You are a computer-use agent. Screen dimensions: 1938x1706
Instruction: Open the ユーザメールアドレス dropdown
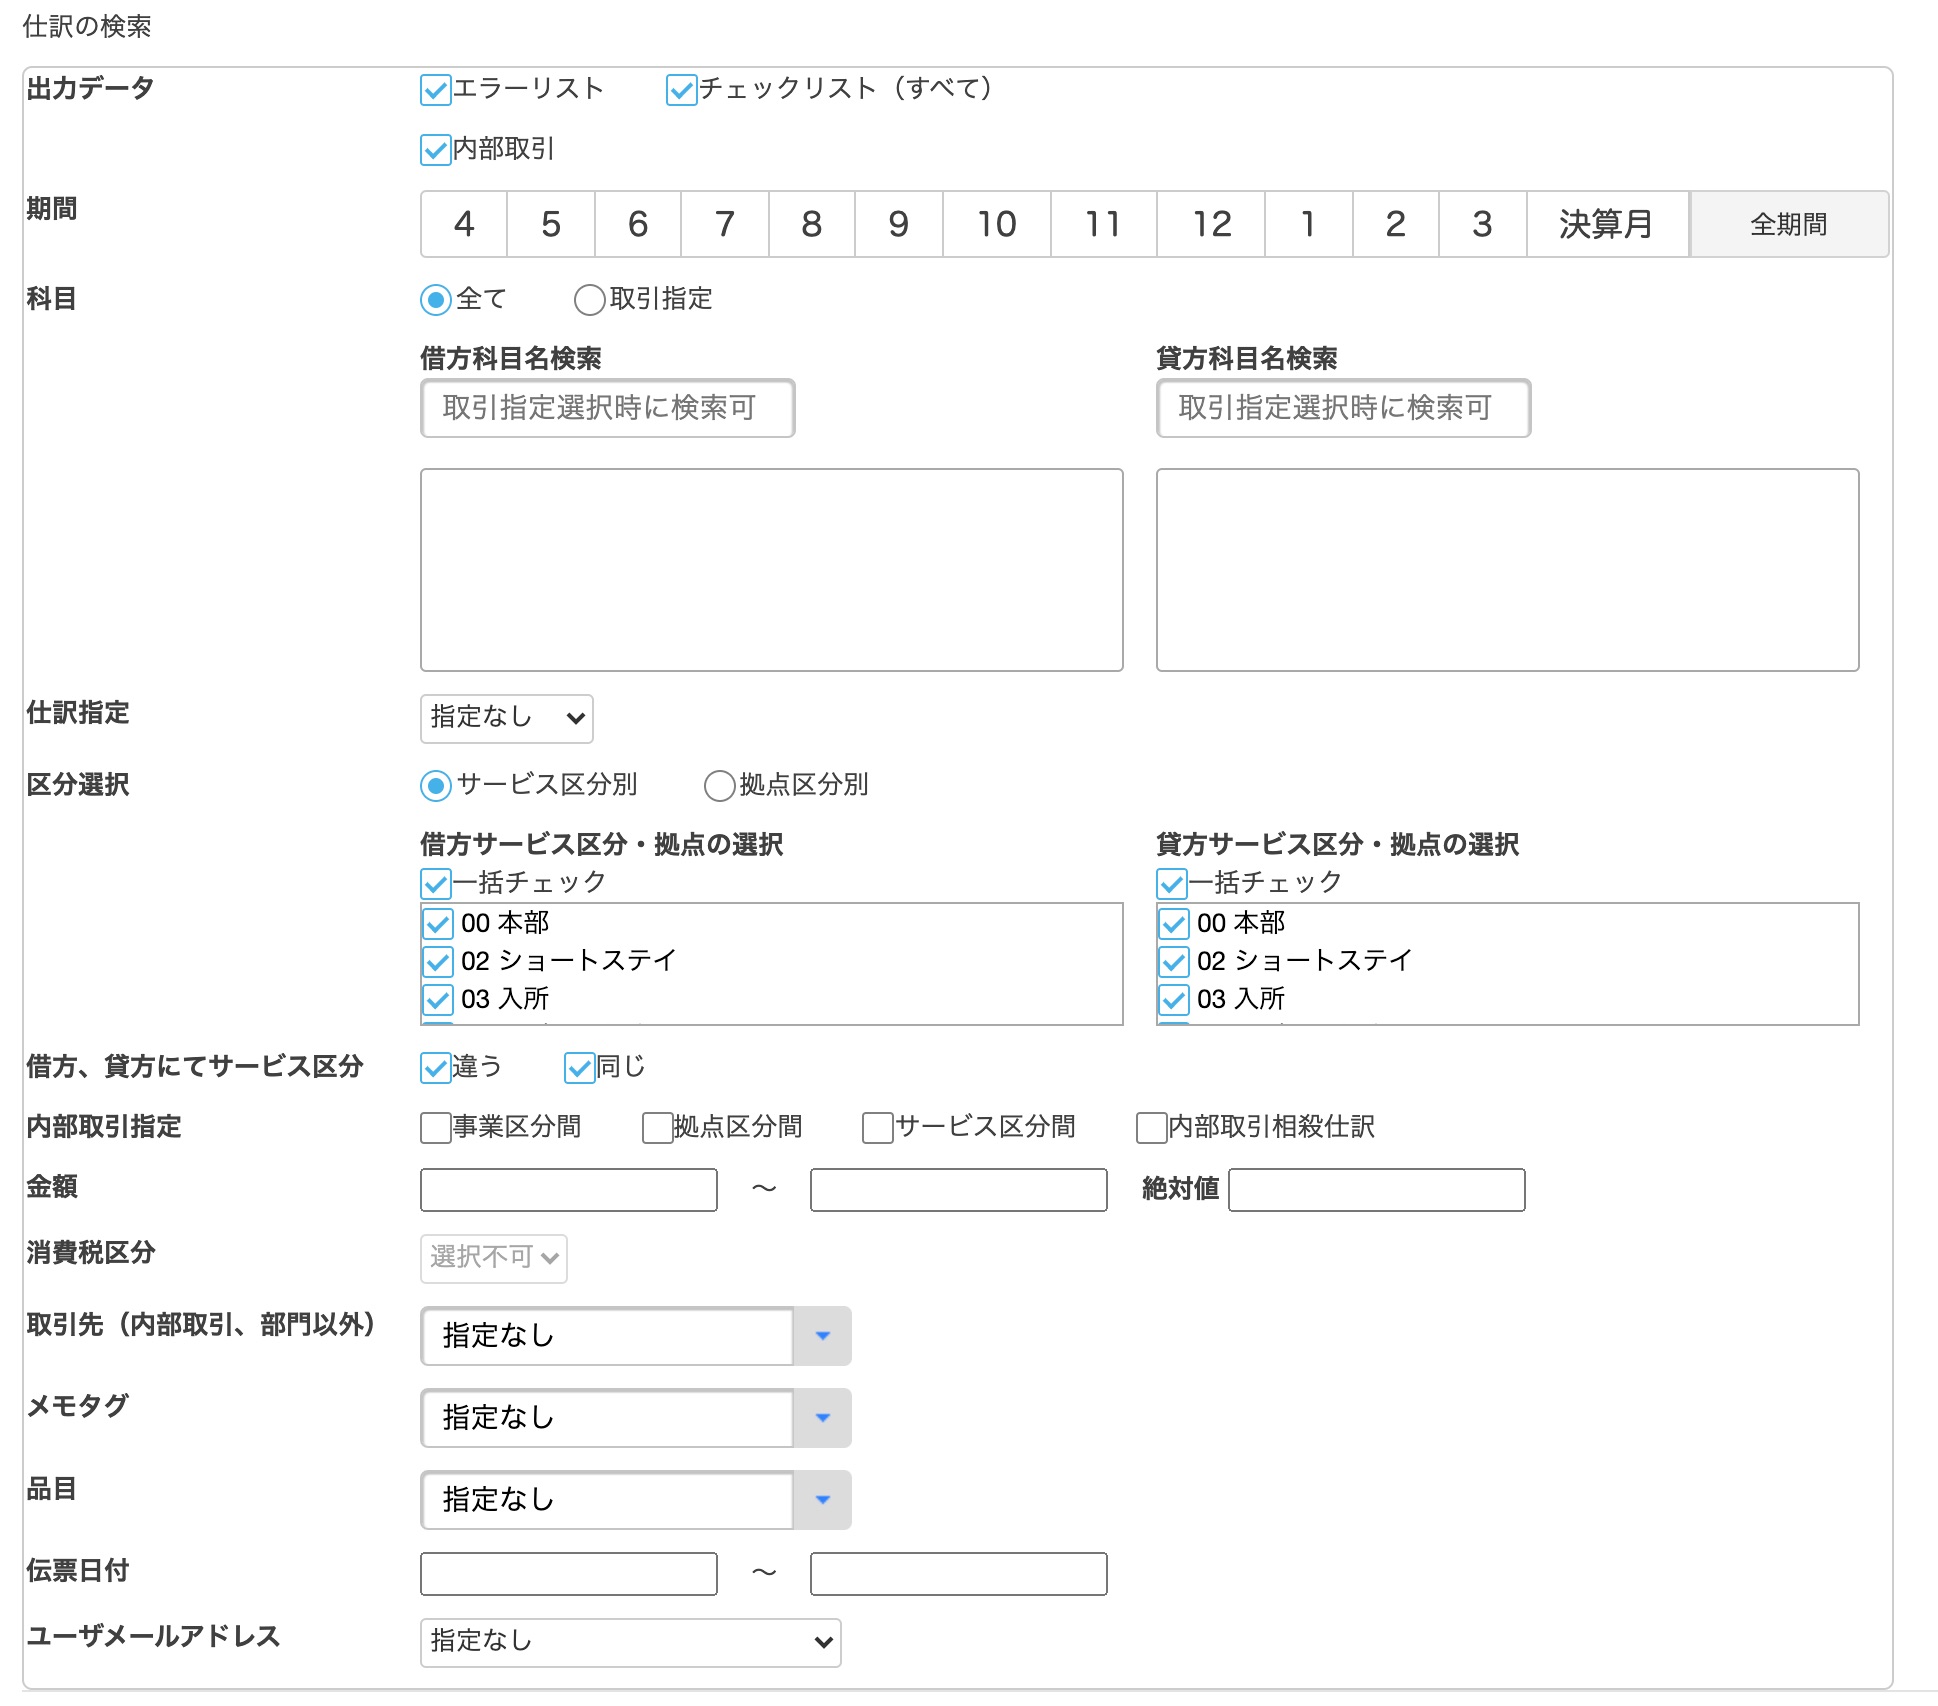point(631,1643)
